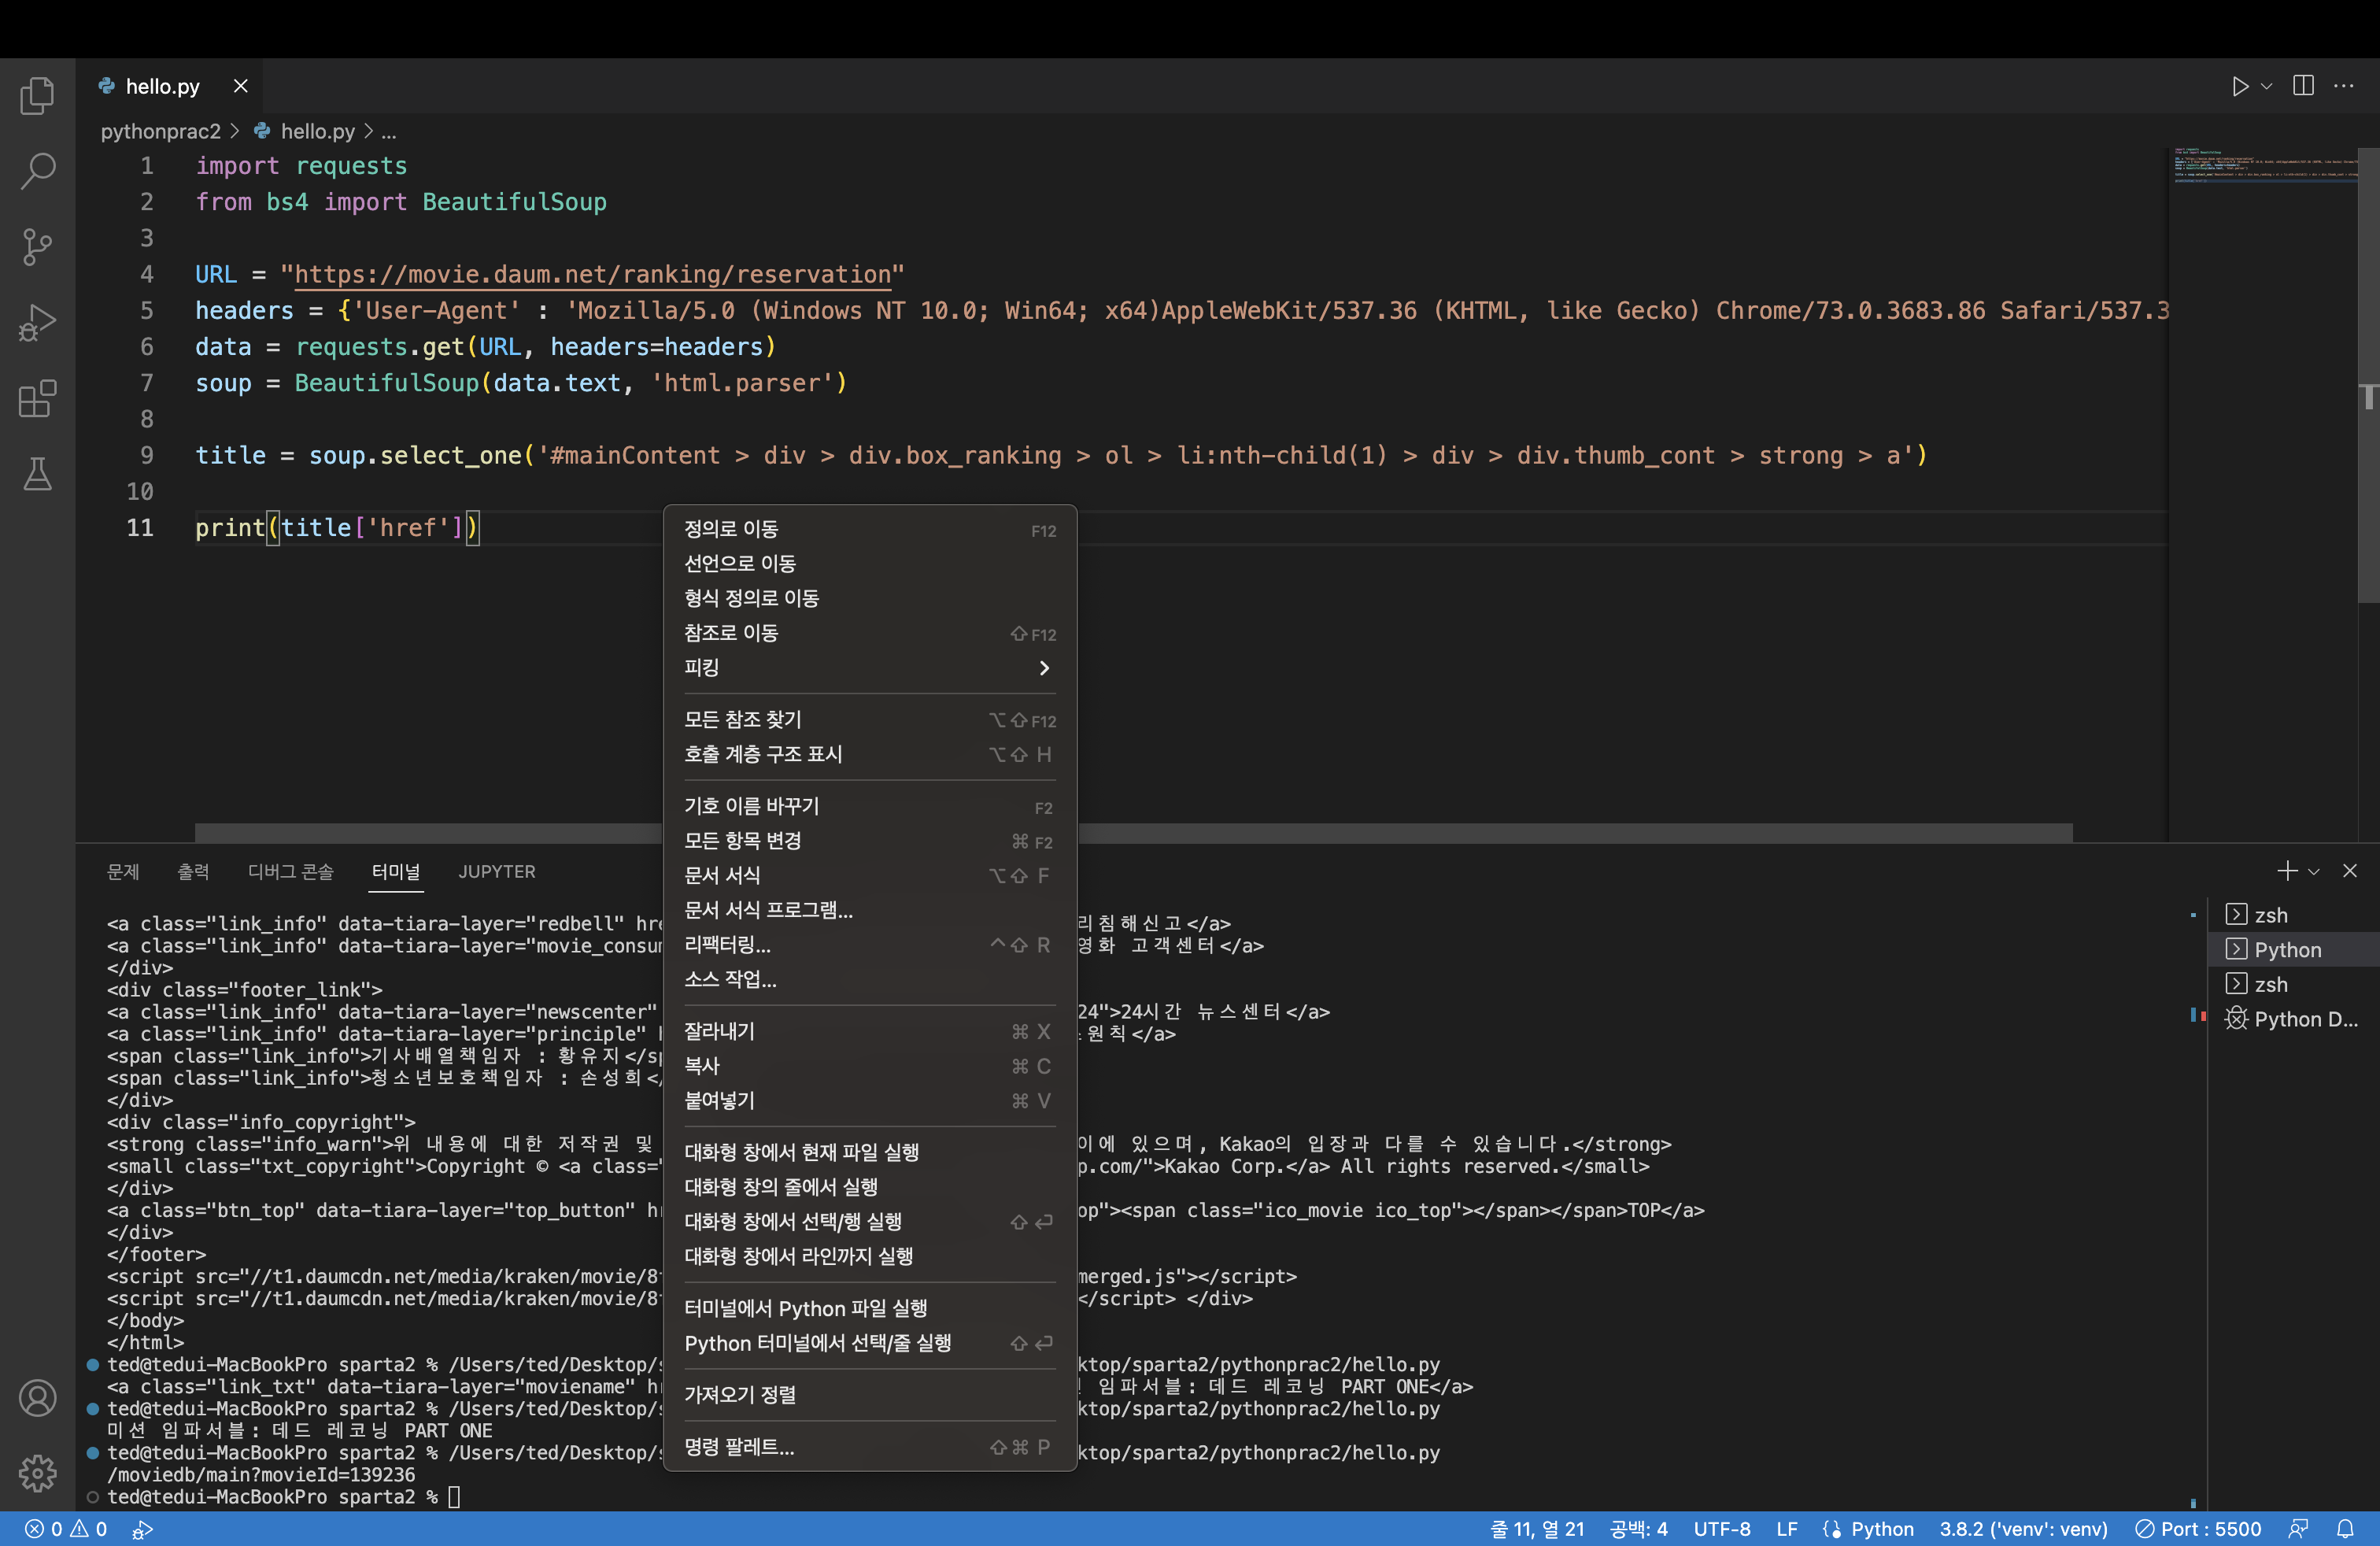Click the debug launch icon in status bar
The height and width of the screenshot is (1546, 2380).
pos(143,1529)
